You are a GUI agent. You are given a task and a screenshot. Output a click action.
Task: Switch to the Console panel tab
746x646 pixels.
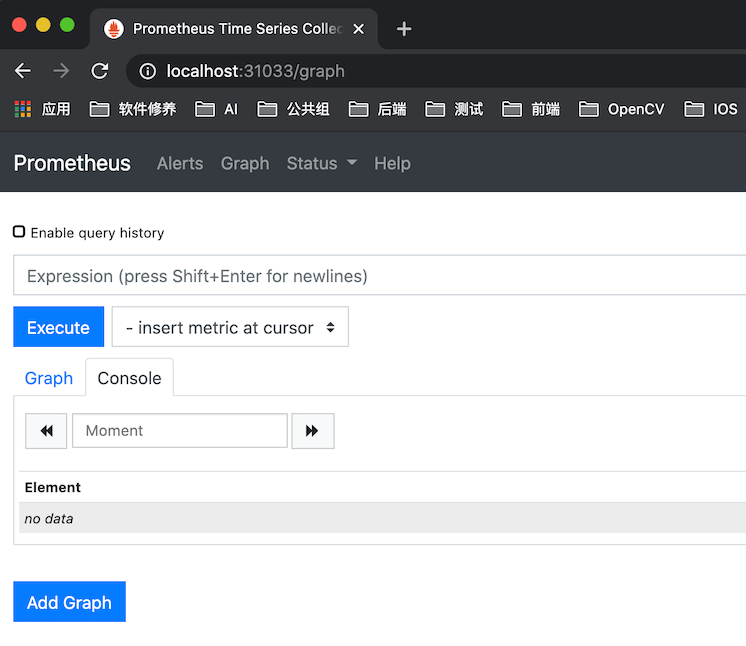[129, 378]
